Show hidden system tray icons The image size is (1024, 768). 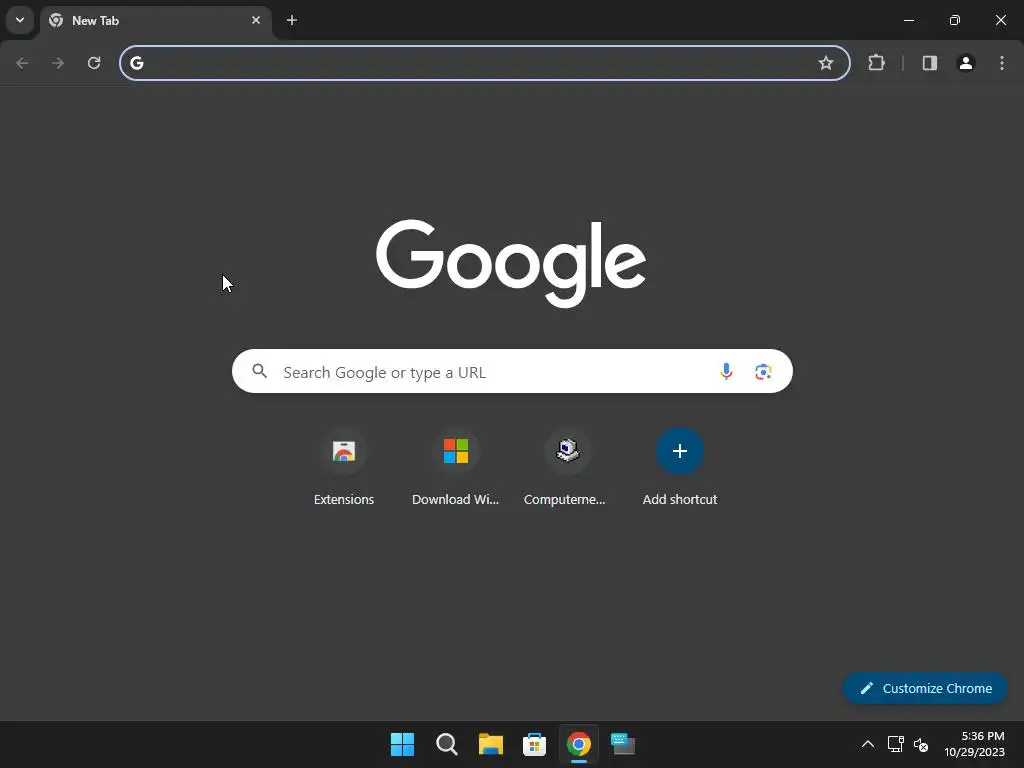[867, 744]
